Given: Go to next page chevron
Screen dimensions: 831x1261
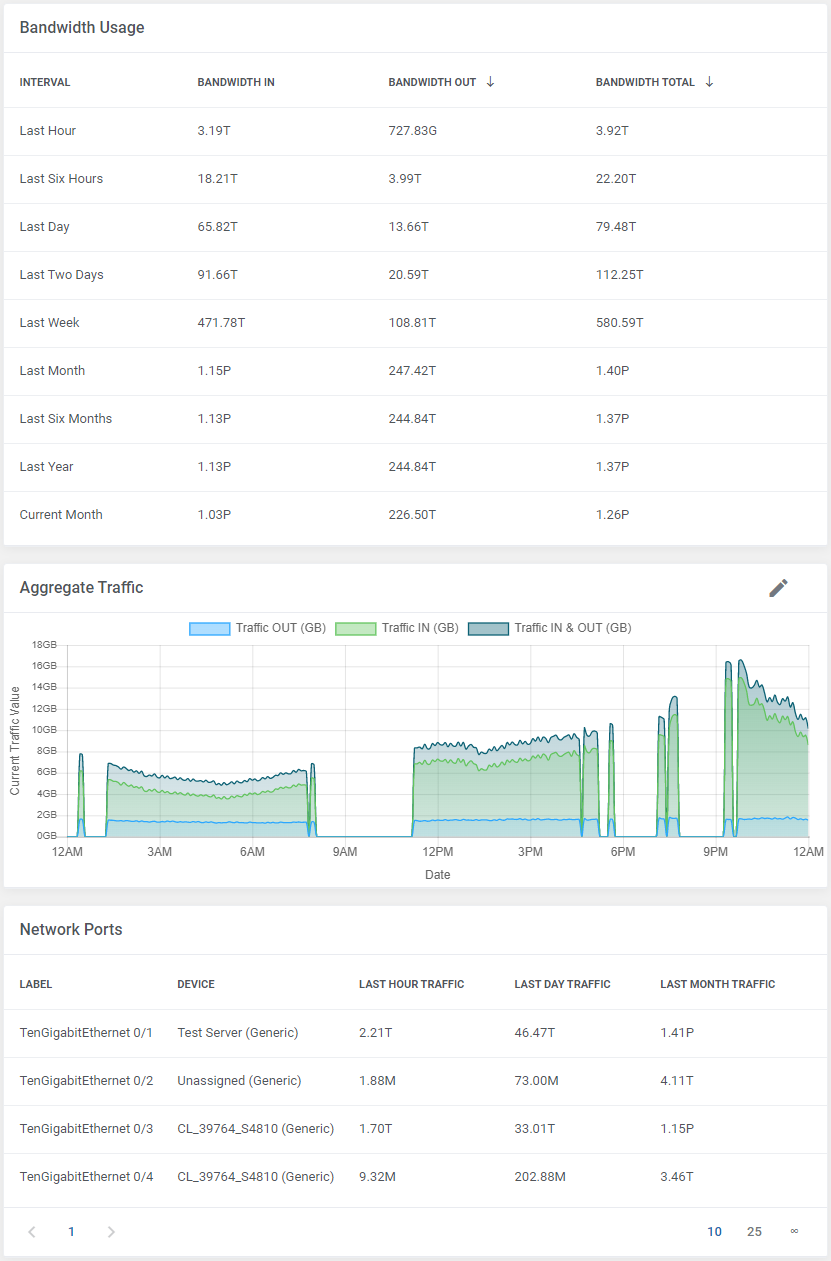Looking at the screenshot, I should [x=111, y=1232].
